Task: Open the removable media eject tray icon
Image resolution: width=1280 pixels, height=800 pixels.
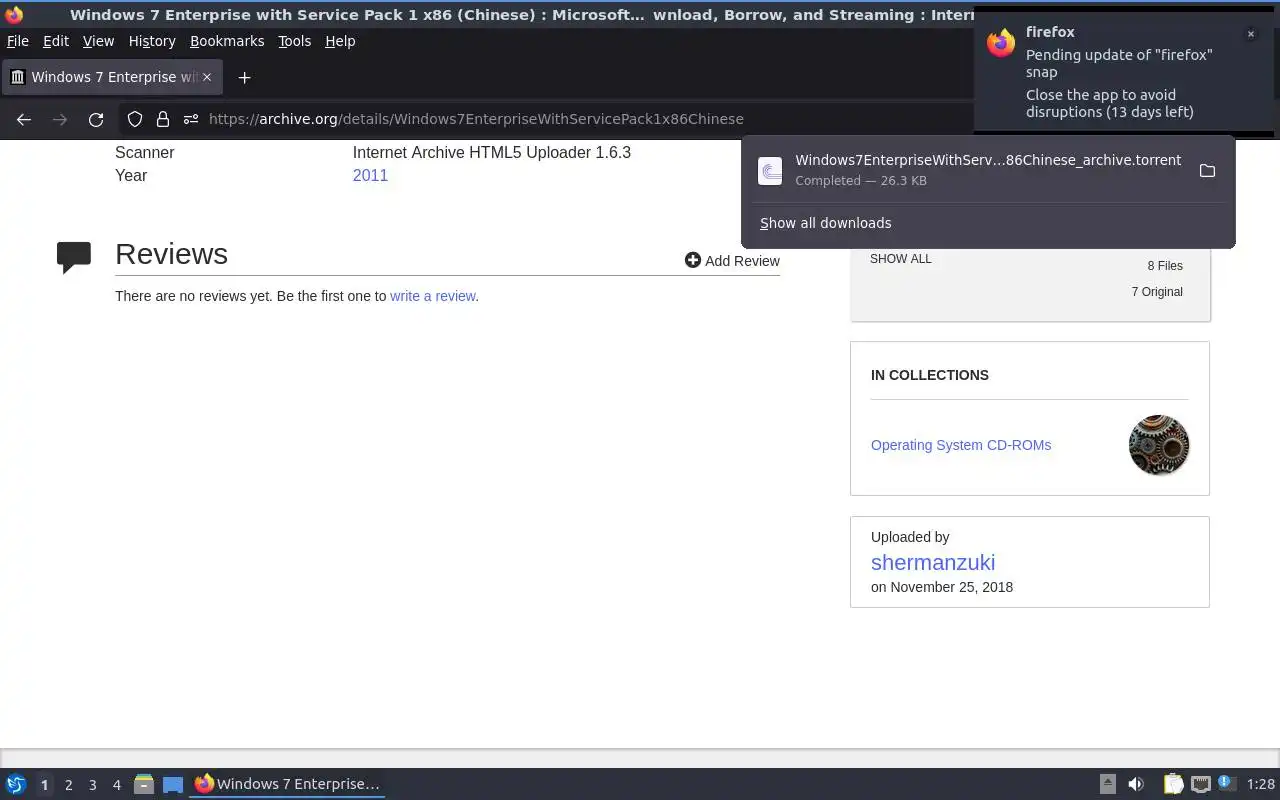Action: (1108, 785)
